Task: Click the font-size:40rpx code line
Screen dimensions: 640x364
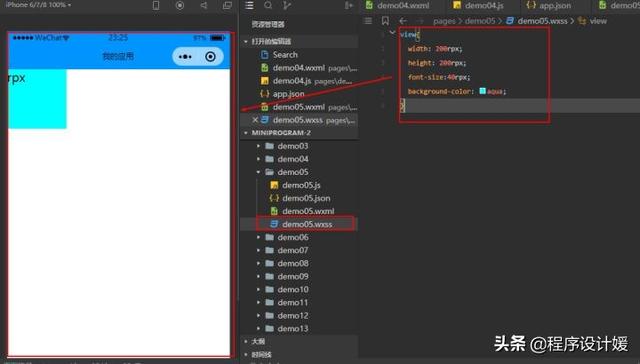Action: pyautogui.click(x=439, y=77)
